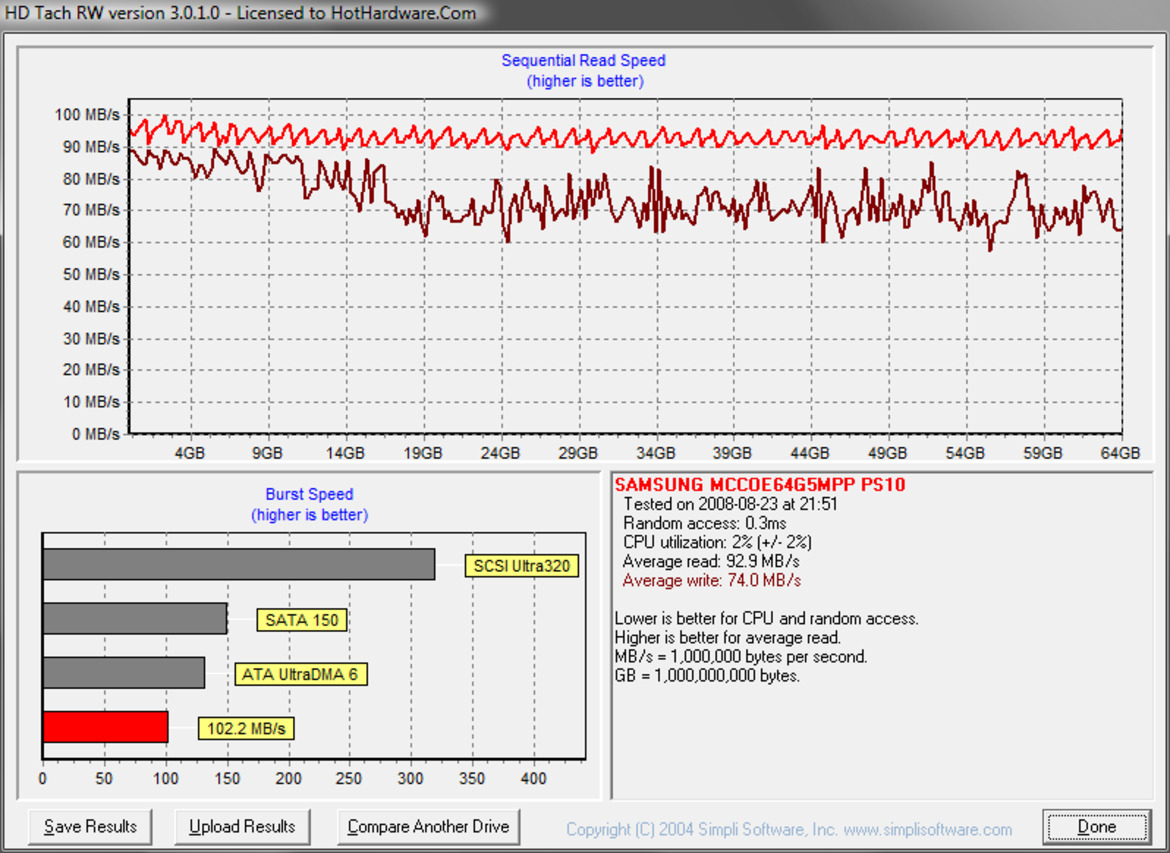Image resolution: width=1170 pixels, height=853 pixels.
Task: Click the 19GB axis label
Action: [422, 453]
